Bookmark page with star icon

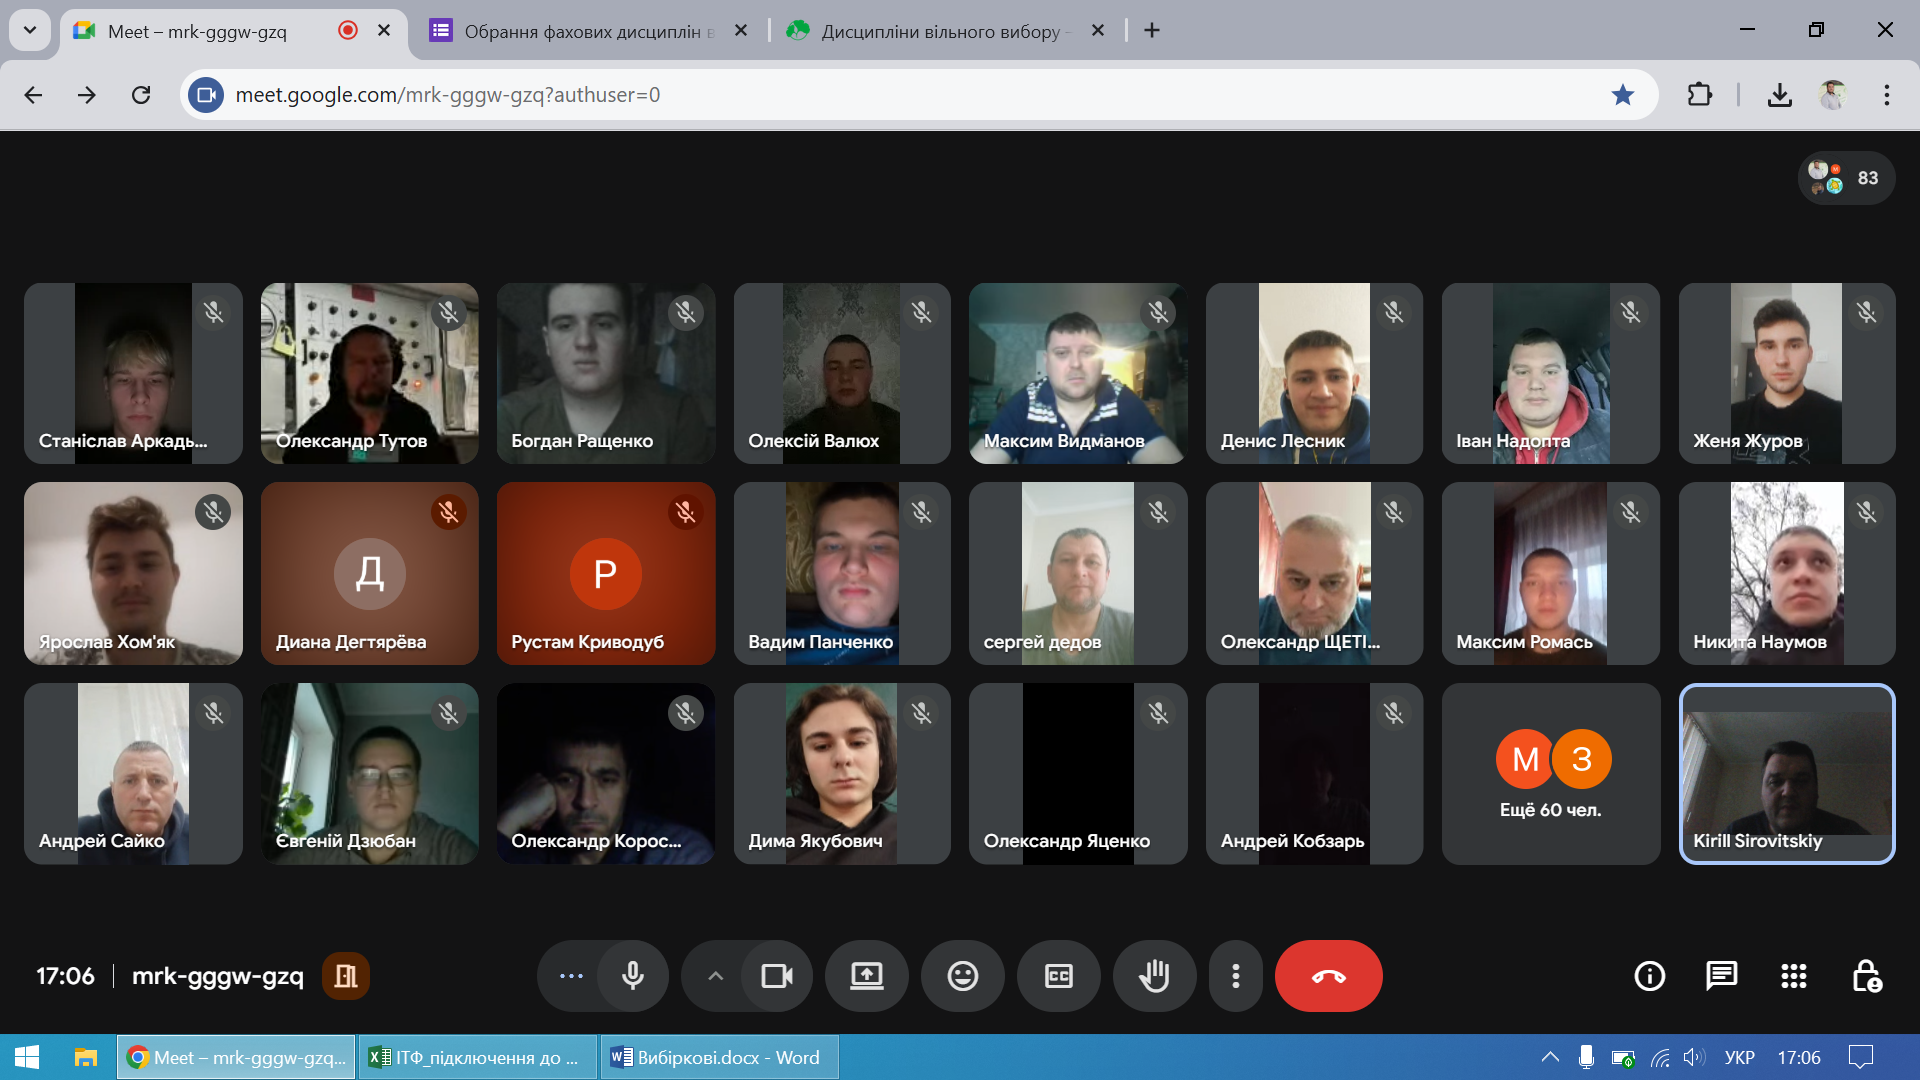(x=1622, y=95)
